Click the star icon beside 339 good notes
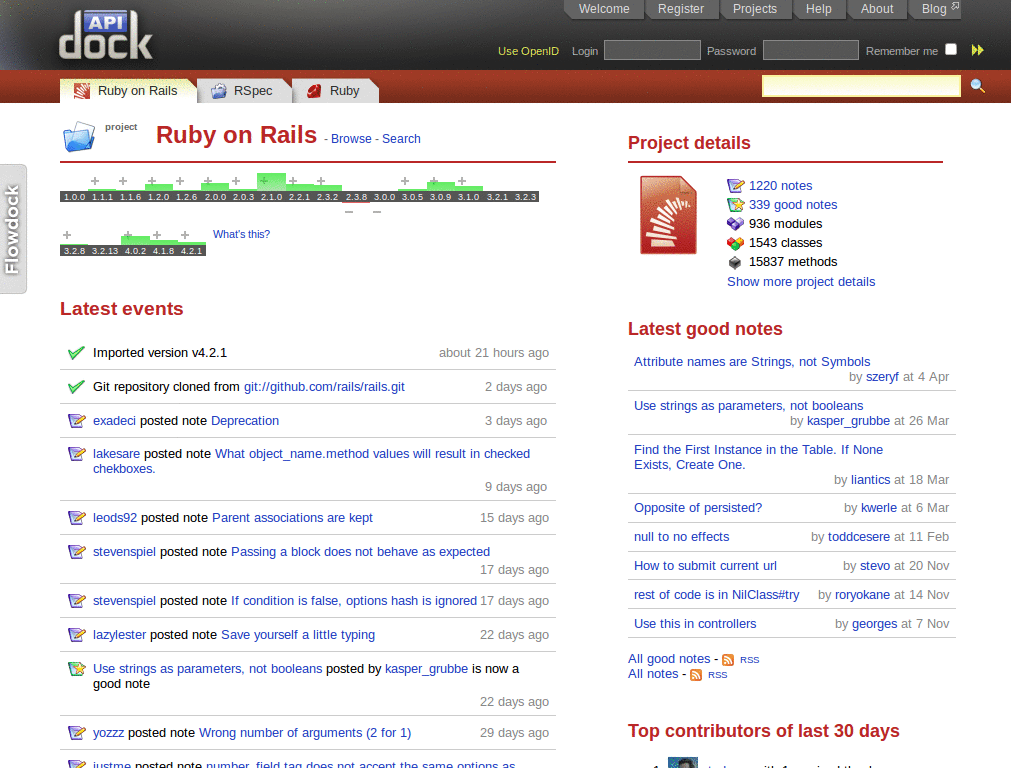The width and height of the screenshot is (1024, 768). tap(735, 204)
